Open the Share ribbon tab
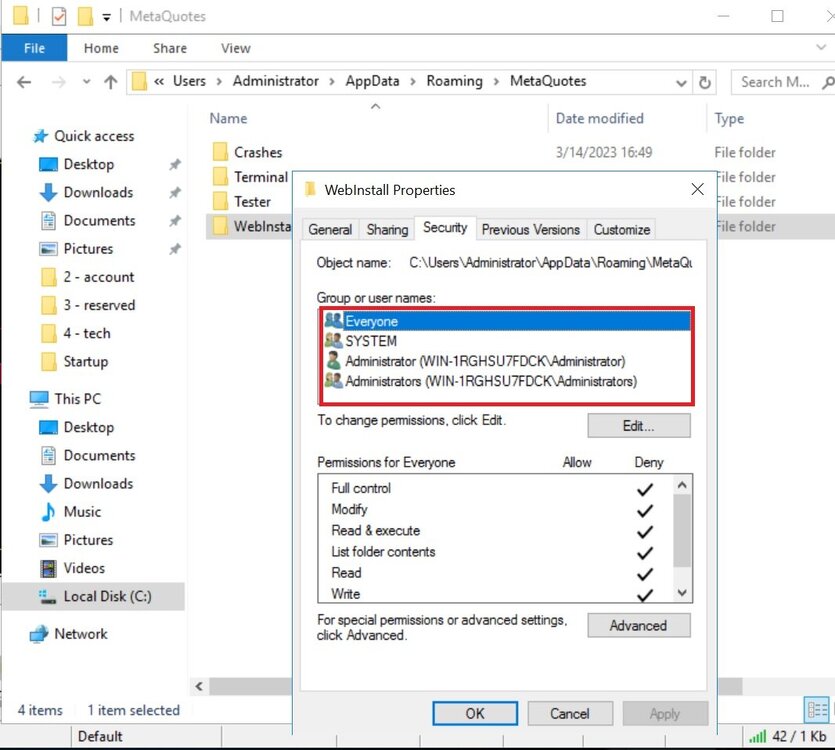The image size is (835, 750). tap(170, 48)
